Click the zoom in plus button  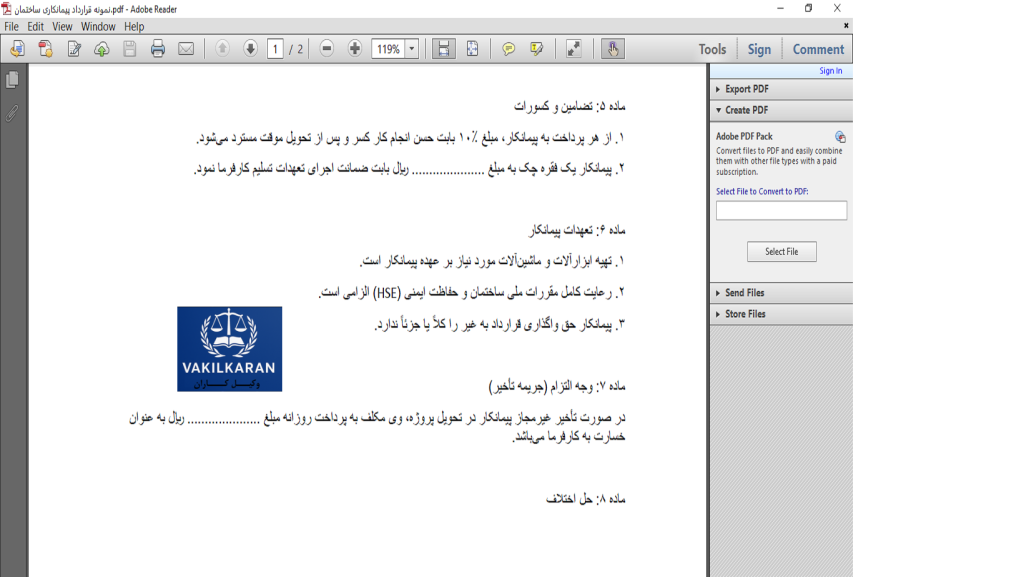tap(355, 49)
